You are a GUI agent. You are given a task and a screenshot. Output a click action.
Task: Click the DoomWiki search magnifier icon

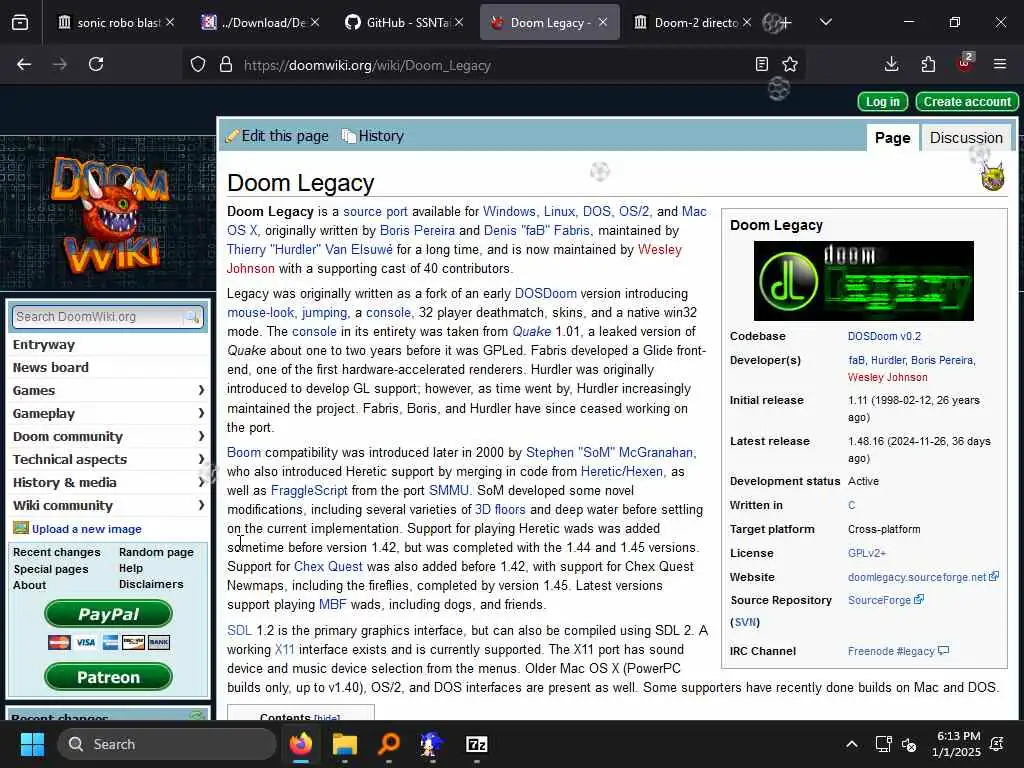pyautogui.click(x=192, y=317)
